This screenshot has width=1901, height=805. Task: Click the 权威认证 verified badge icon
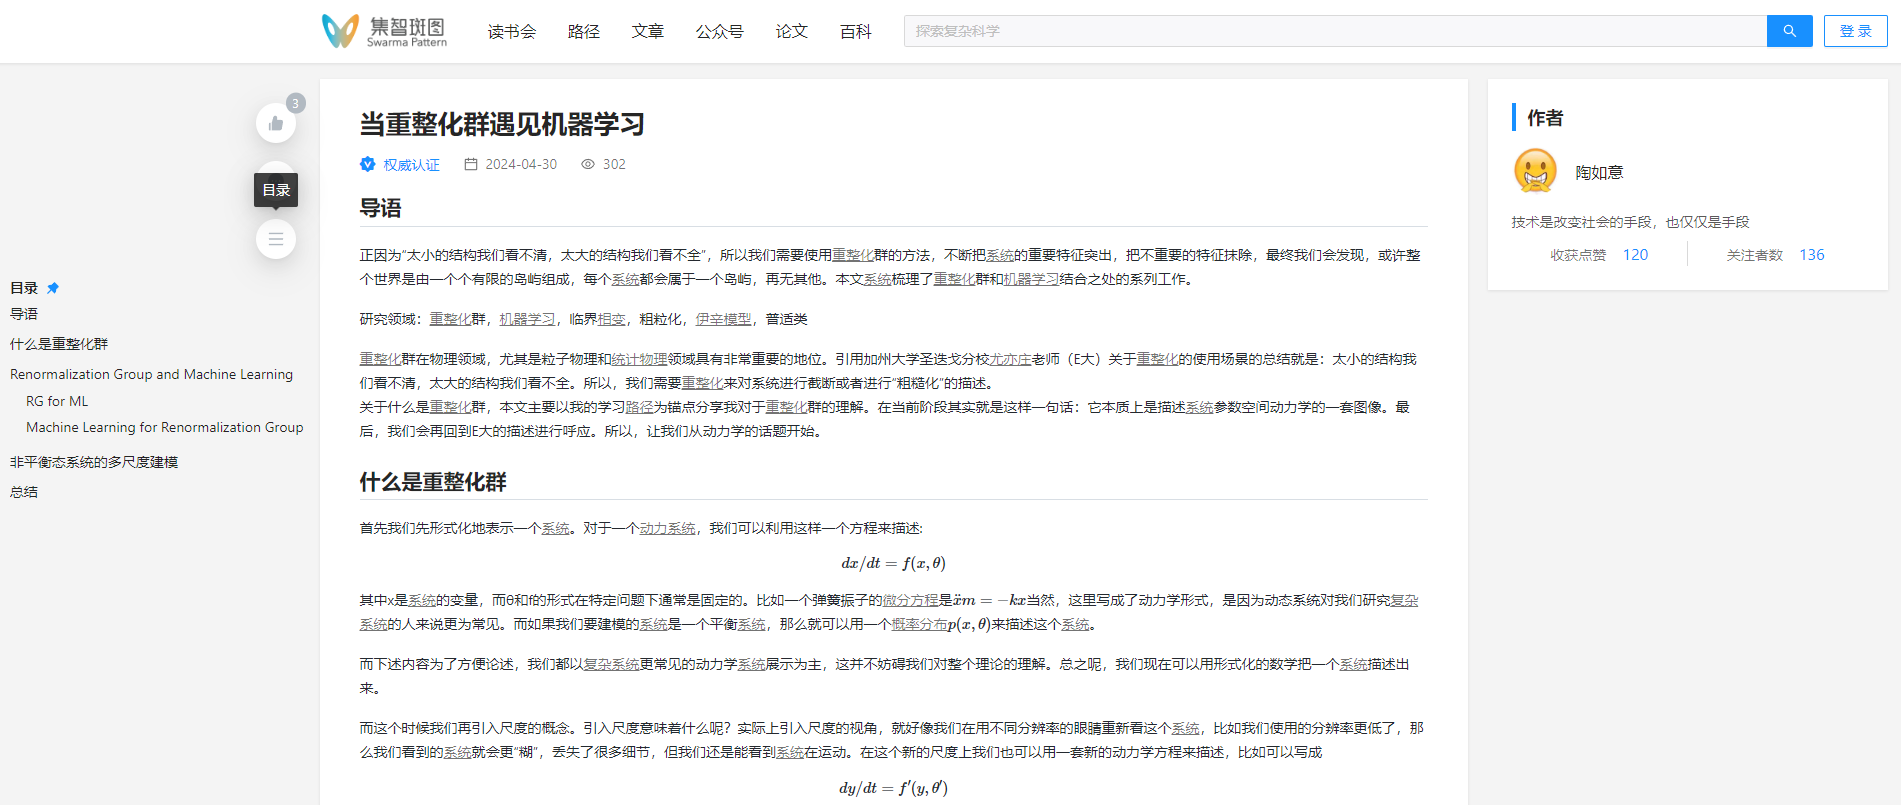pos(368,164)
